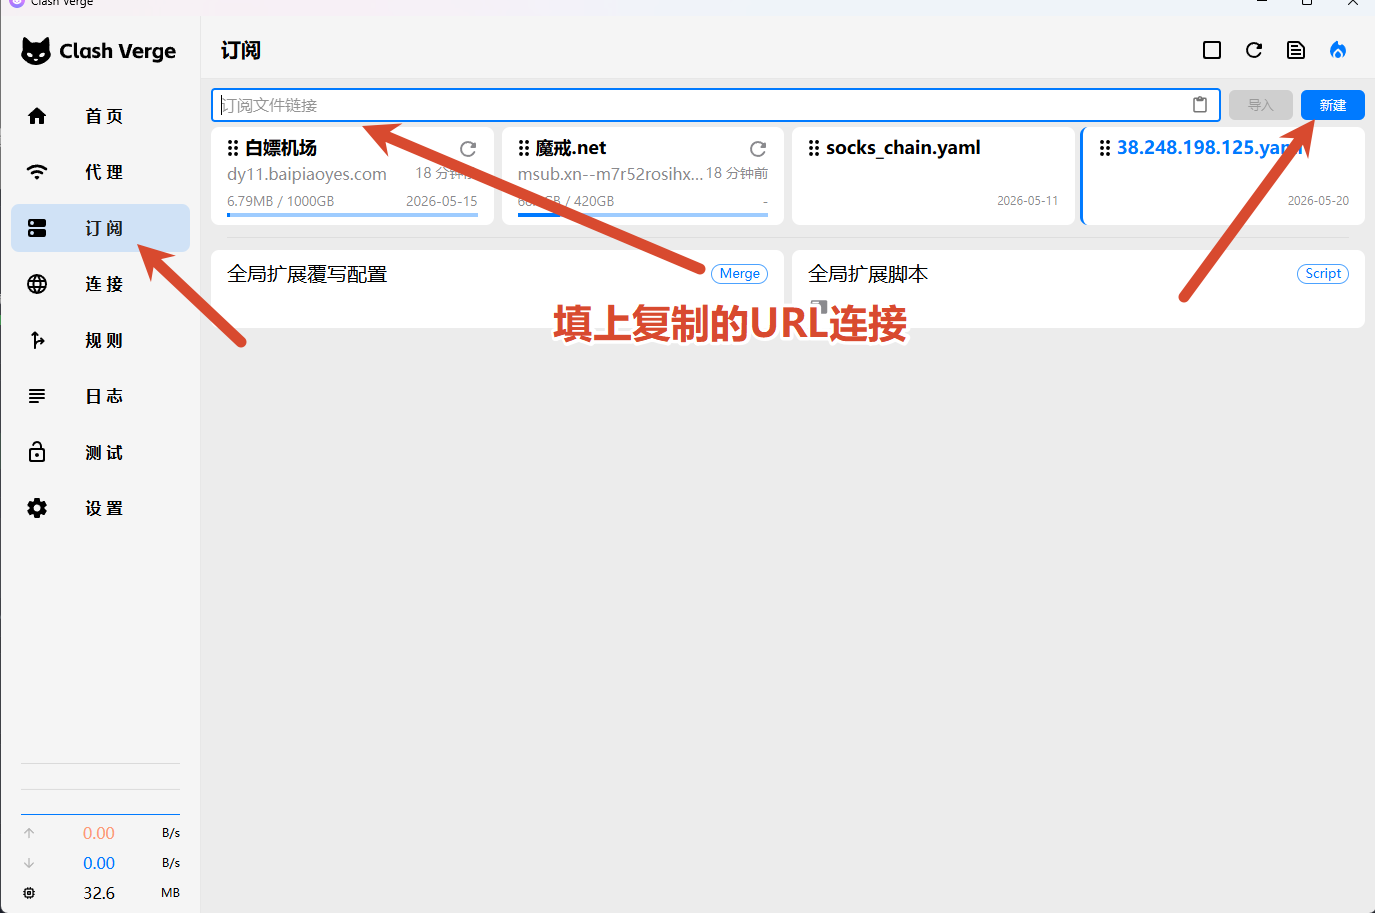Grab handle of the 魔戒.net card
This screenshot has height=913, width=1375.
[x=524, y=148]
